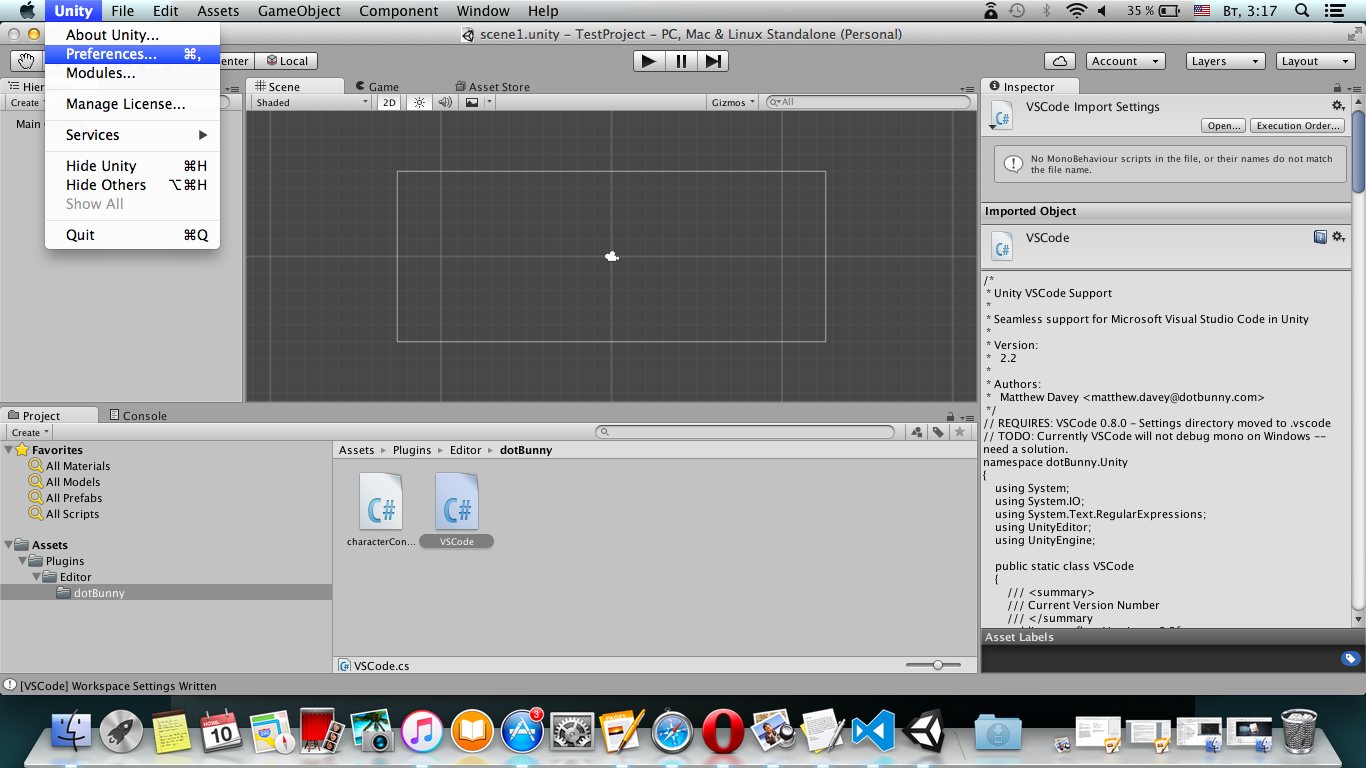1366x768 pixels.
Task: Click Save Search star icon
Action: click(960, 432)
